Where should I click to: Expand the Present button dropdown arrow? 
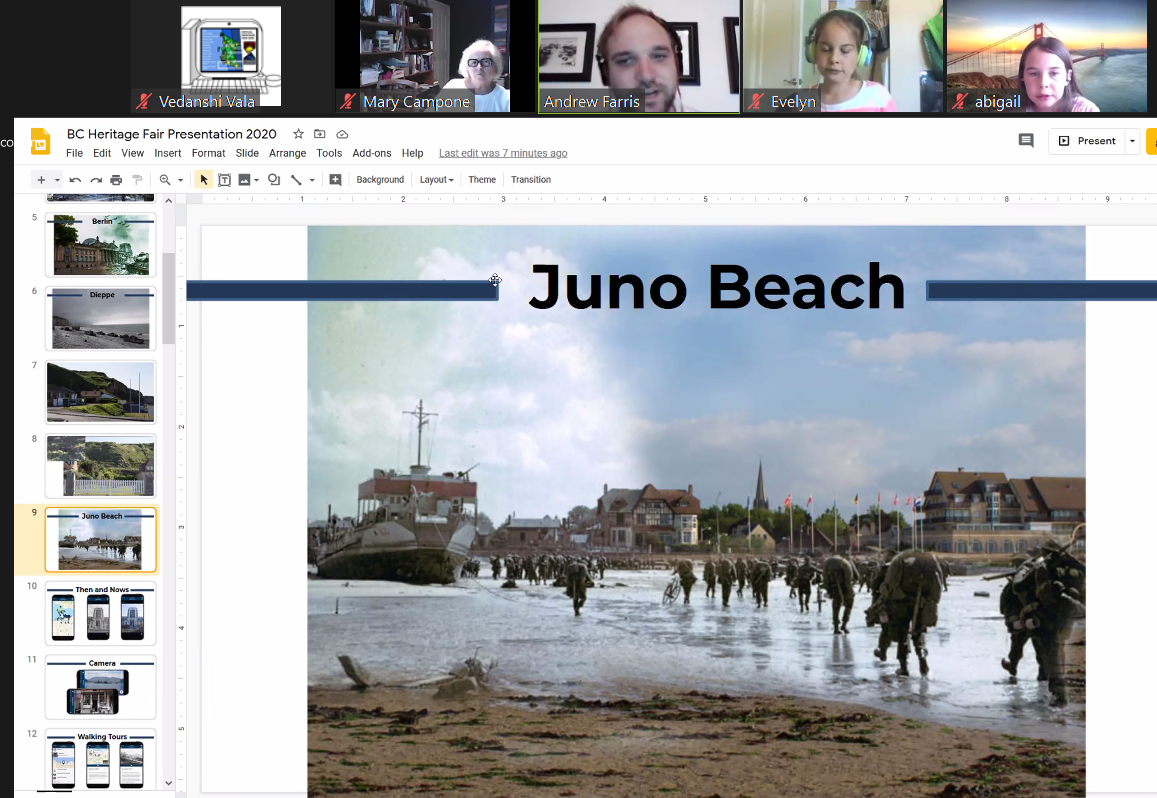click(x=1132, y=141)
